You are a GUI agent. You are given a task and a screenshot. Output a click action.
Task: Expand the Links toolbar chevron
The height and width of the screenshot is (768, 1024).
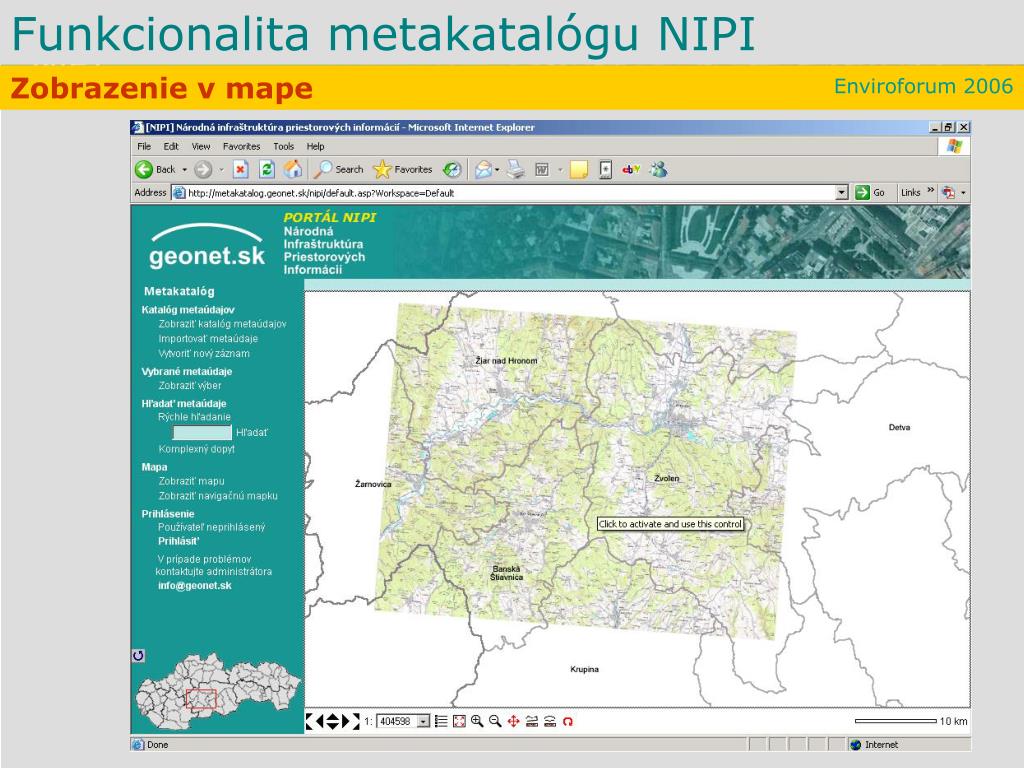click(x=931, y=191)
